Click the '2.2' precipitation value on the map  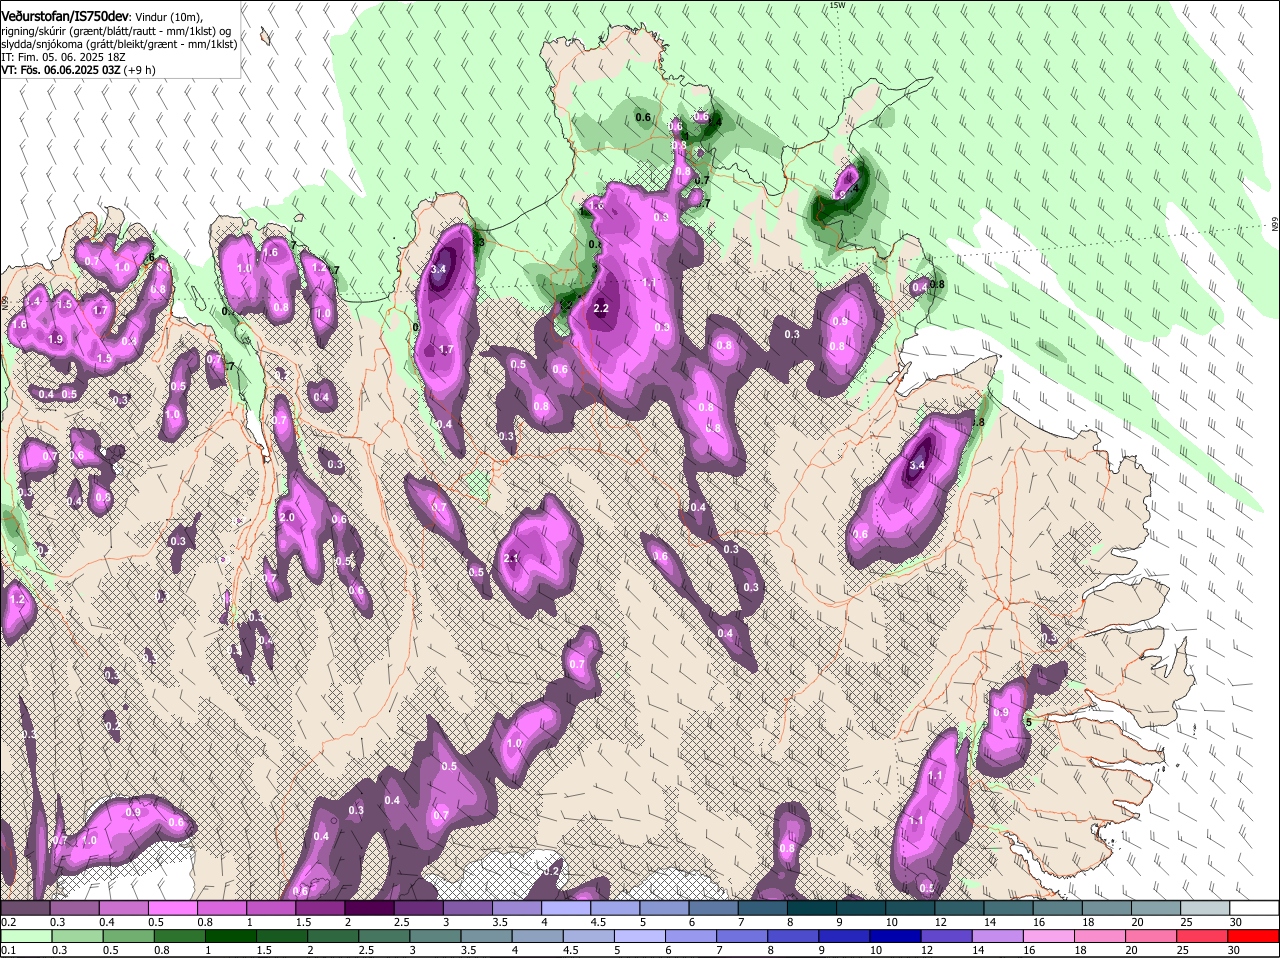click(601, 309)
